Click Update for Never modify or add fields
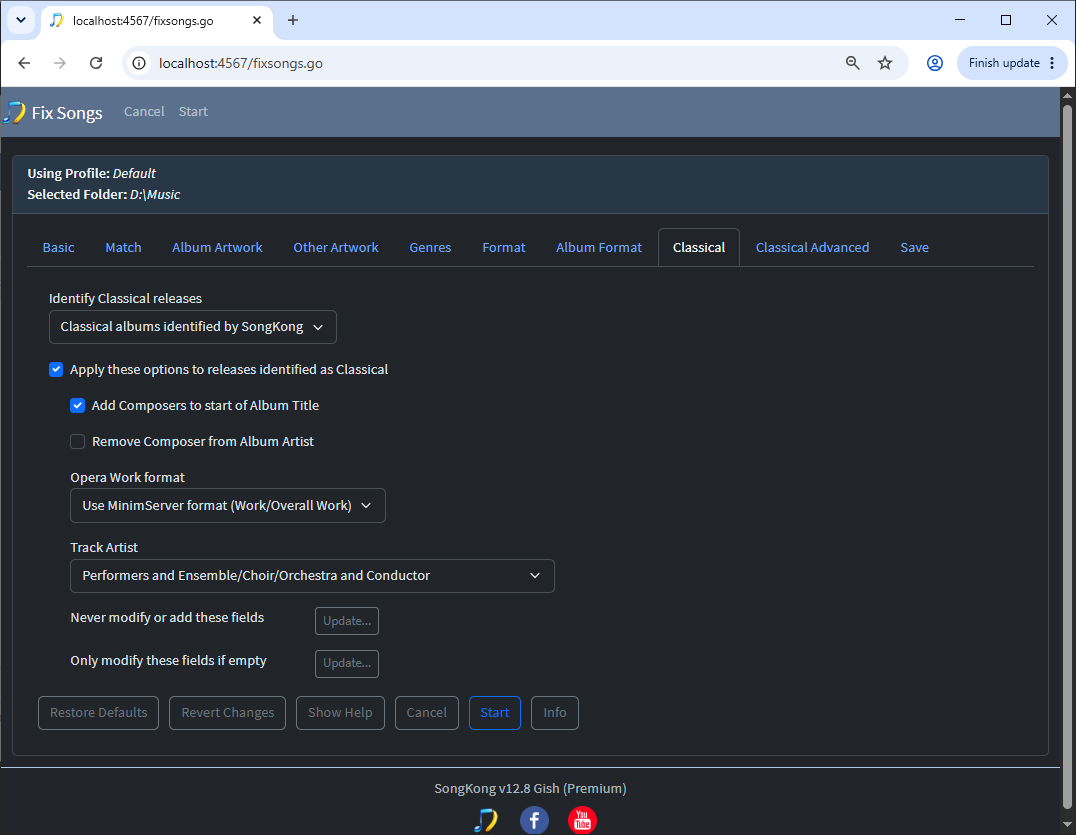This screenshot has height=835, width=1076. click(347, 621)
